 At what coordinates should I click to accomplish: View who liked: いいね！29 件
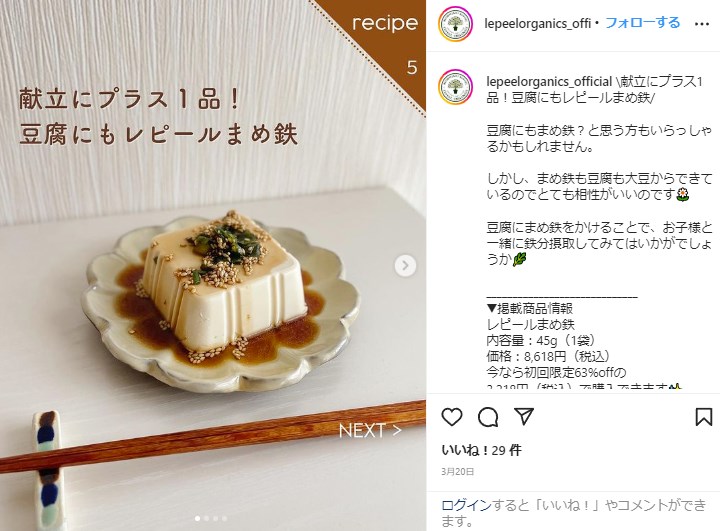tap(481, 450)
